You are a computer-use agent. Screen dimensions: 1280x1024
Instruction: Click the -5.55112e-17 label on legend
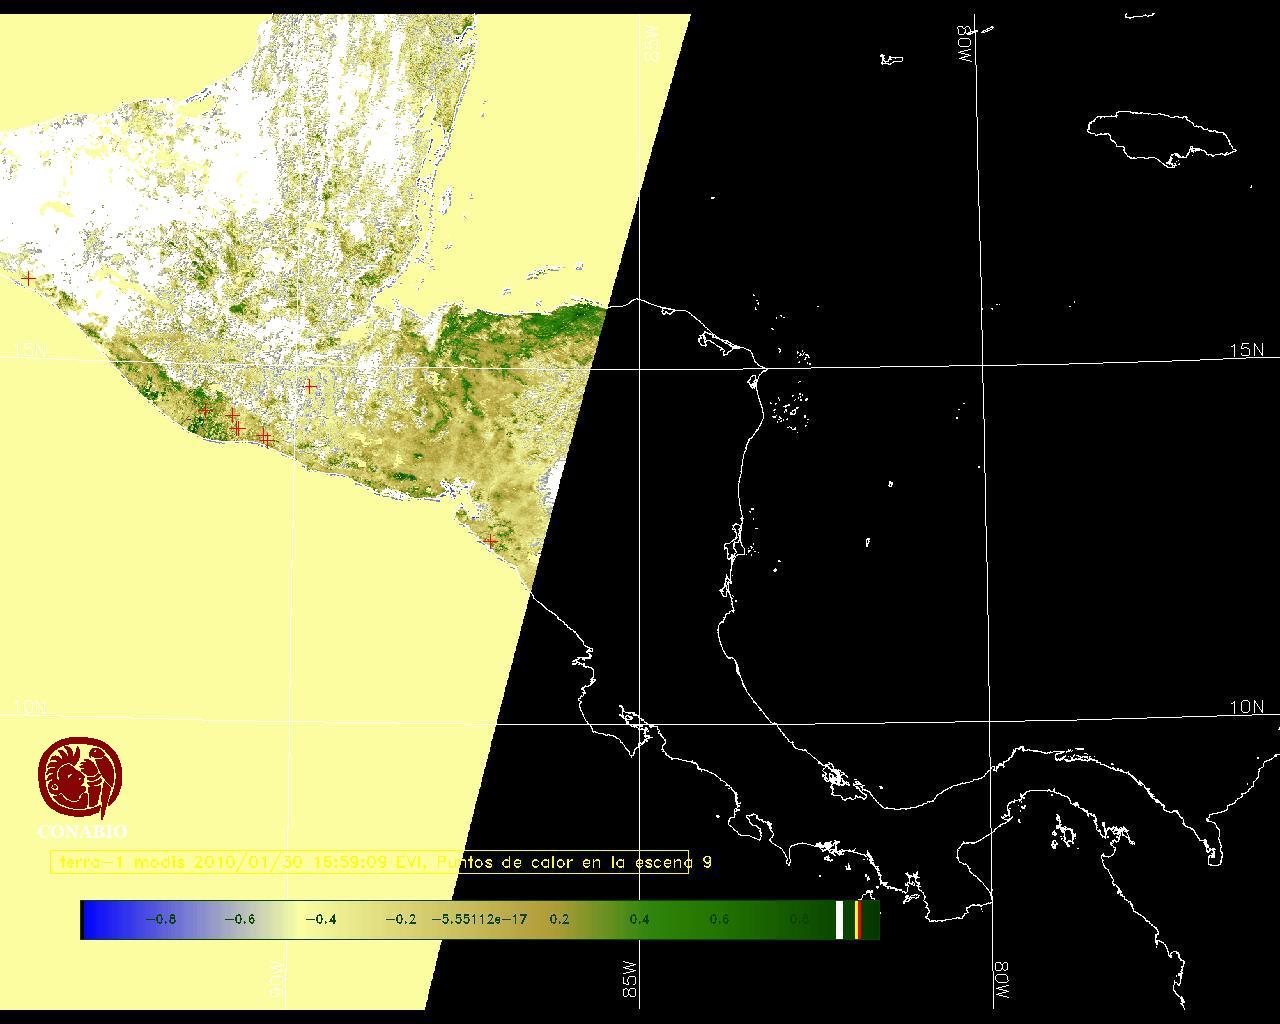[x=479, y=920]
